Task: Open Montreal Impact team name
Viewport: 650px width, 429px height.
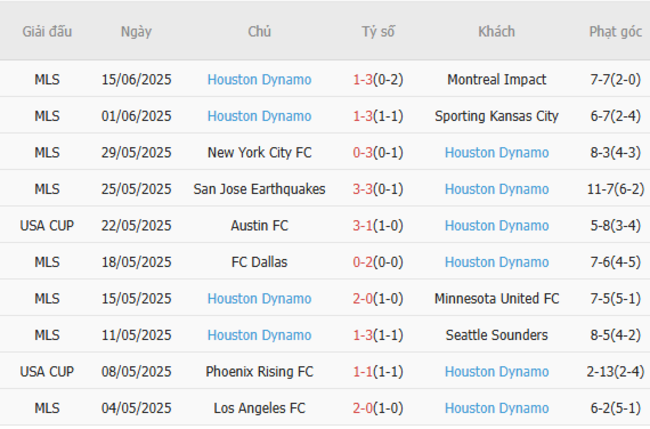Action: 496,80
